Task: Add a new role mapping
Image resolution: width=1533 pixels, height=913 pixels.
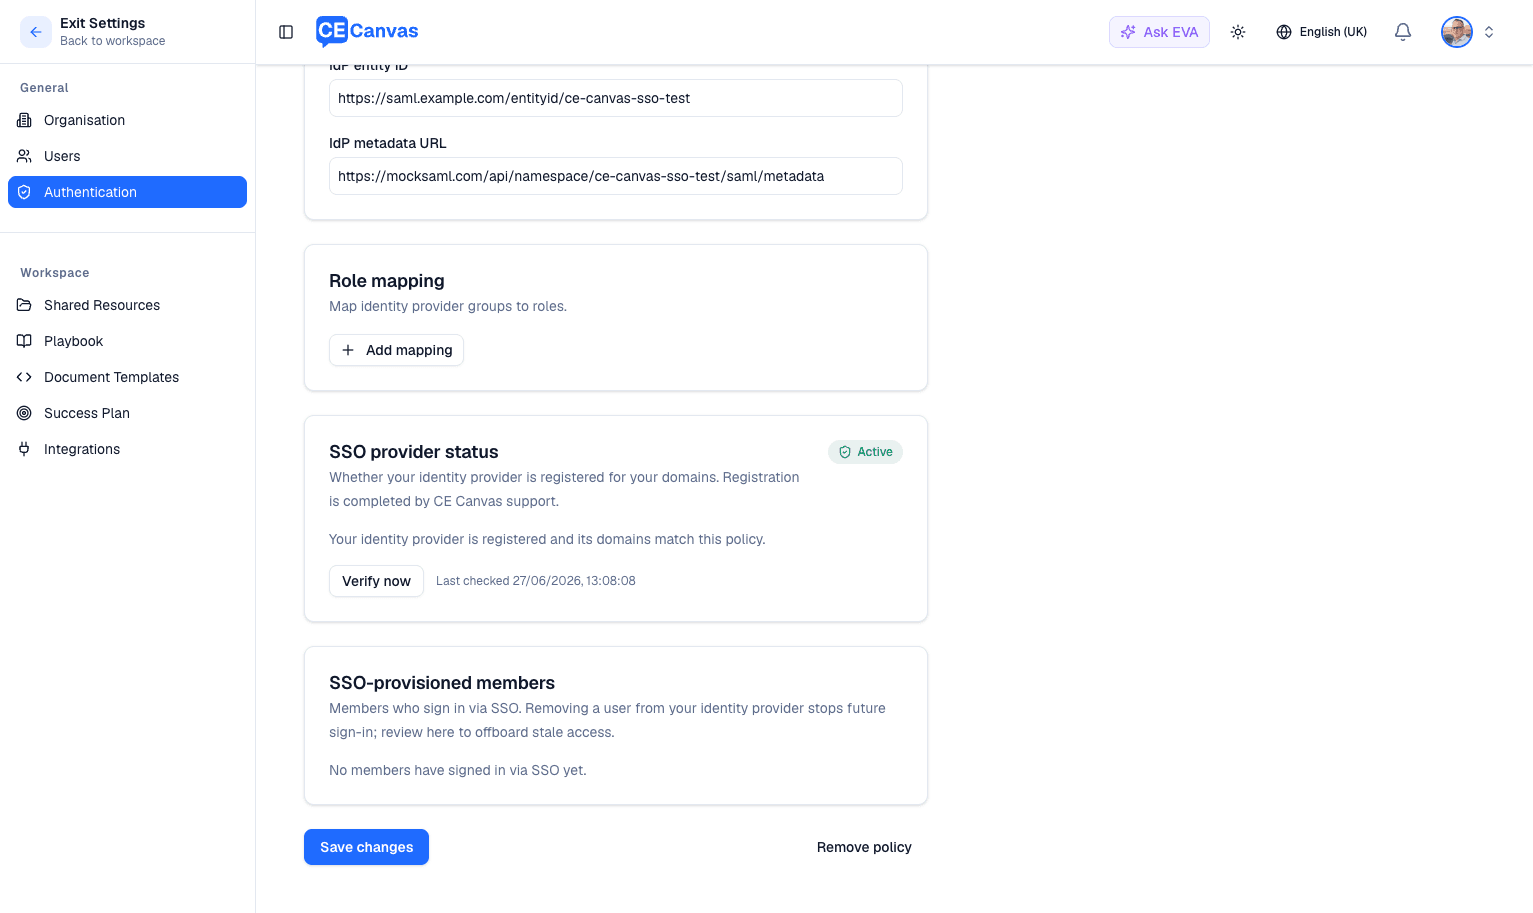Action: click(x=396, y=350)
